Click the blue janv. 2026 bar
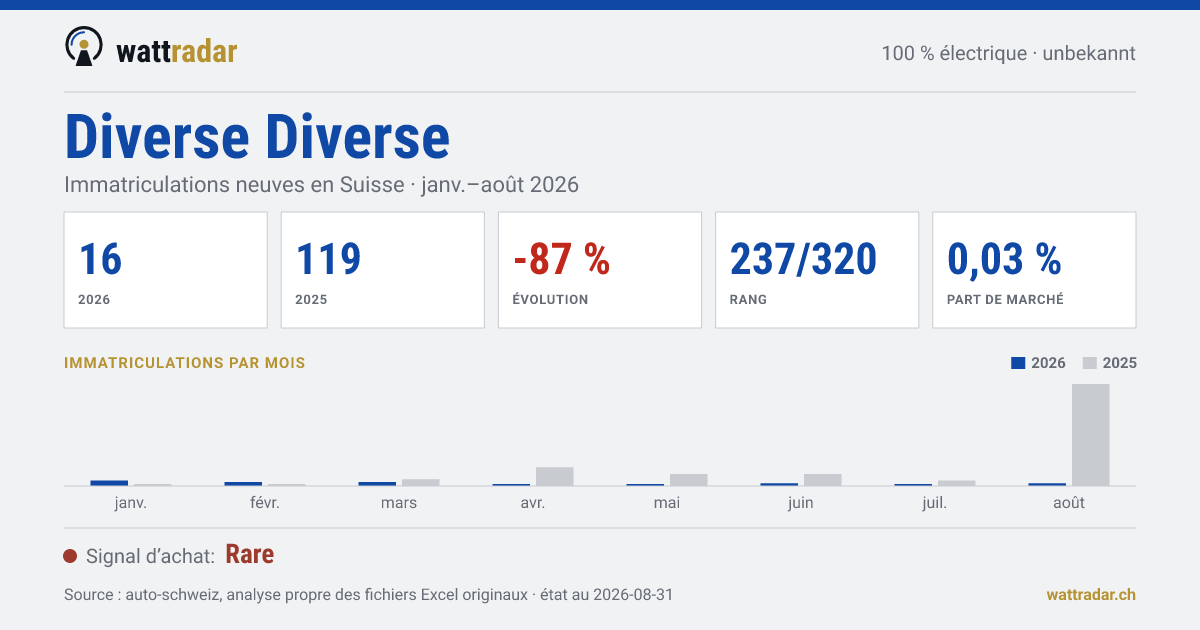 (109, 483)
